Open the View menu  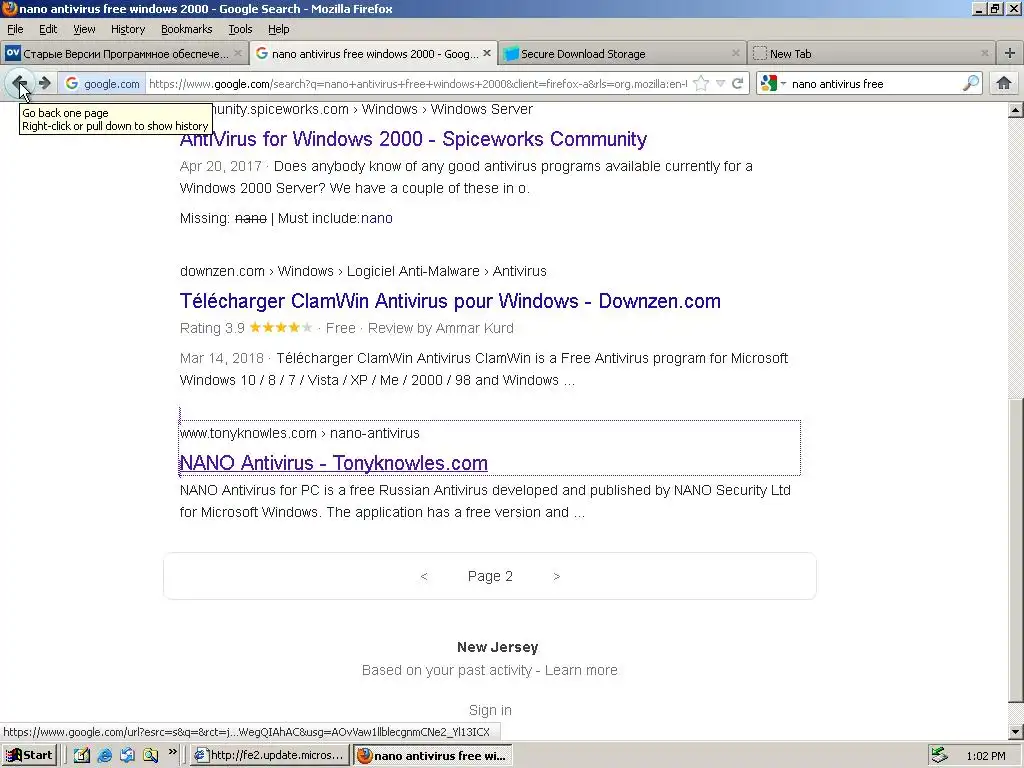(84, 29)
